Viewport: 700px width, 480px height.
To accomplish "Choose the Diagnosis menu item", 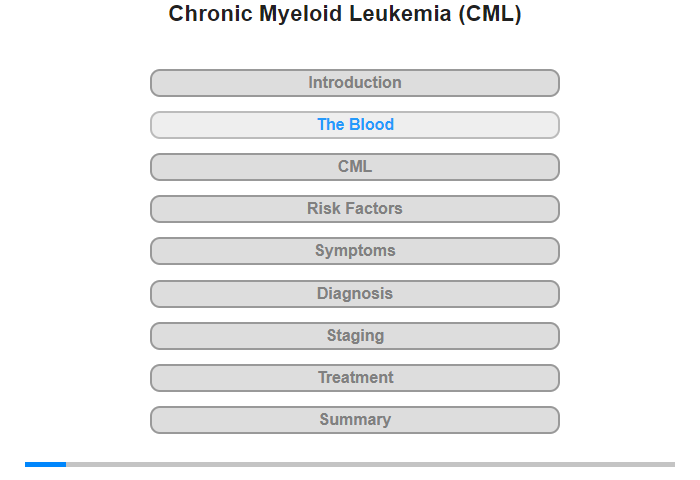I will tap(355, 294).
